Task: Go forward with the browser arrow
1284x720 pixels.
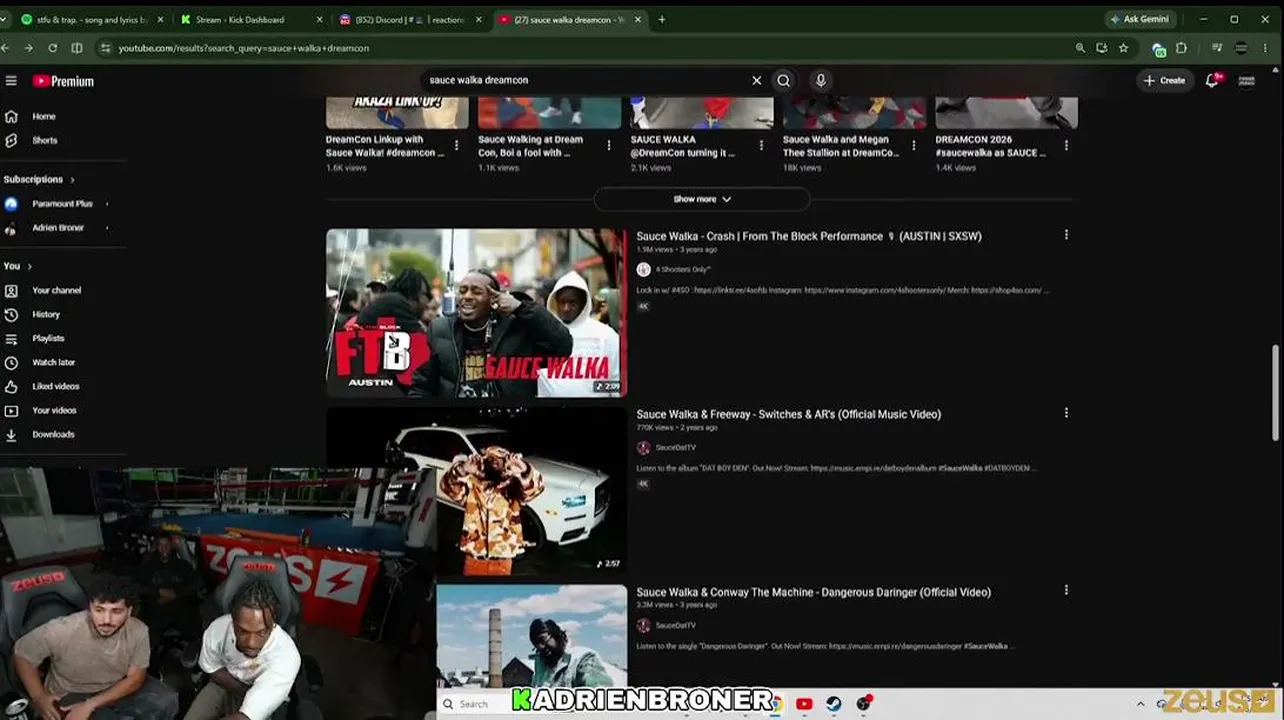Action: [x=27, y=48]
